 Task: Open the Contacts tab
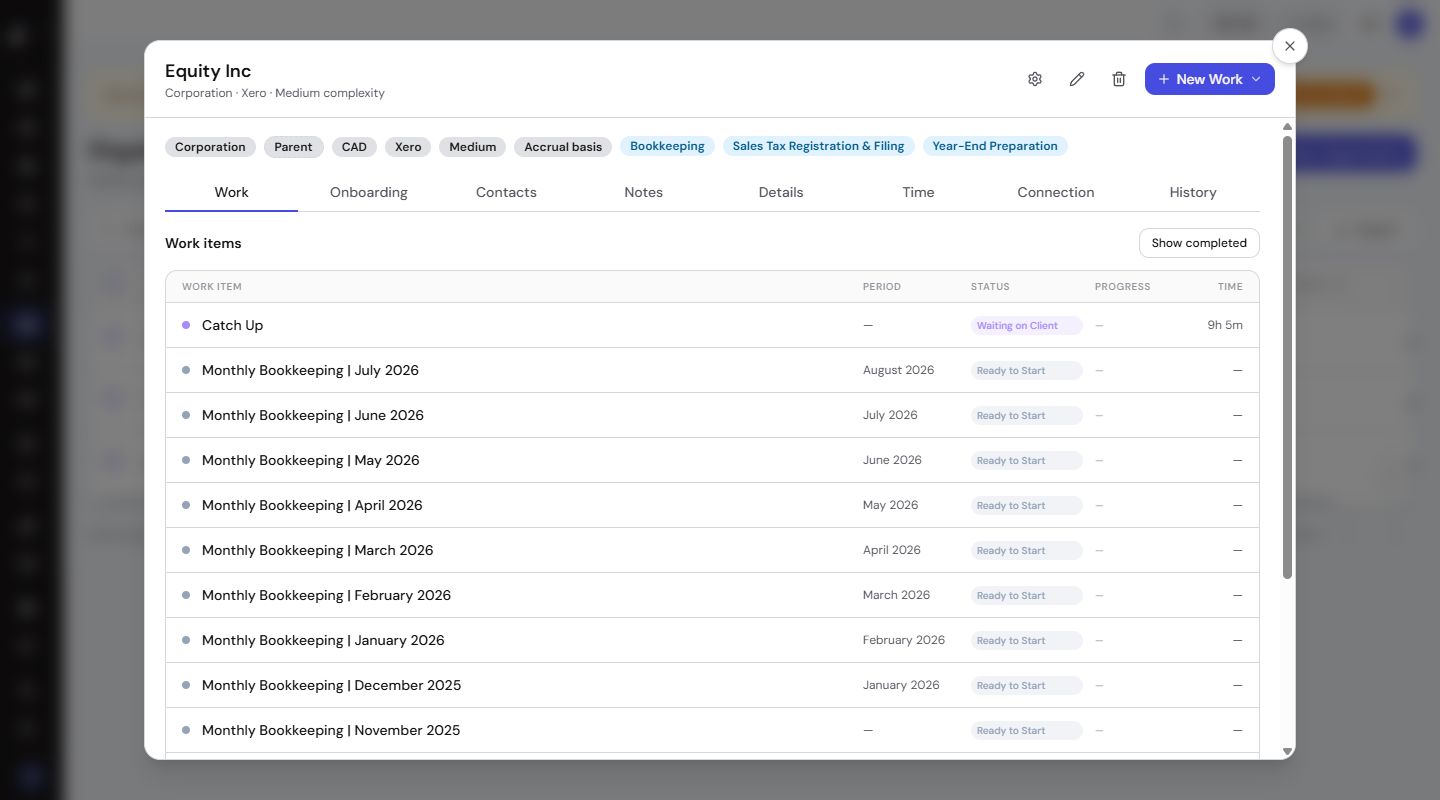506,192
